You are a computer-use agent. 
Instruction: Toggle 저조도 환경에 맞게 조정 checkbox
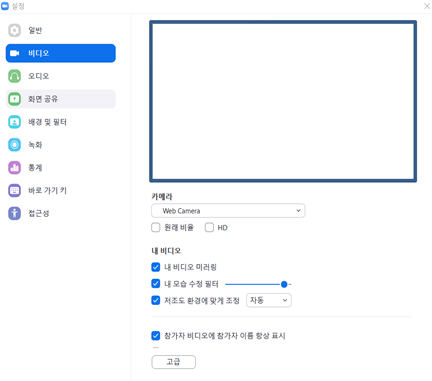tap(156, 300)
